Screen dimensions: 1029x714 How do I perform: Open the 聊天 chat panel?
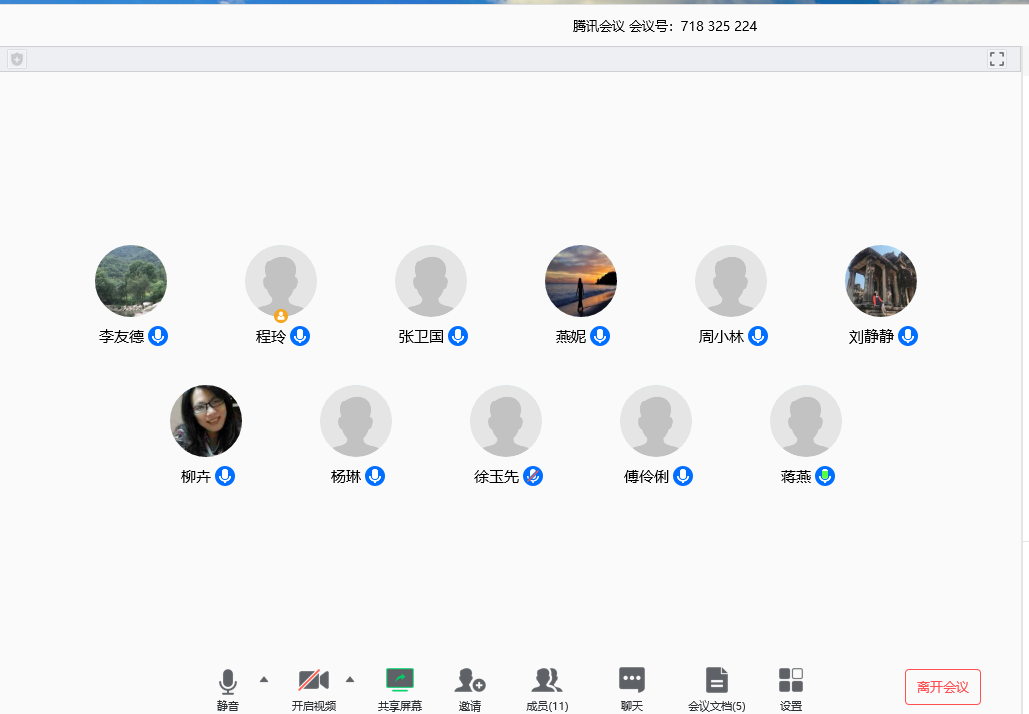632,681
